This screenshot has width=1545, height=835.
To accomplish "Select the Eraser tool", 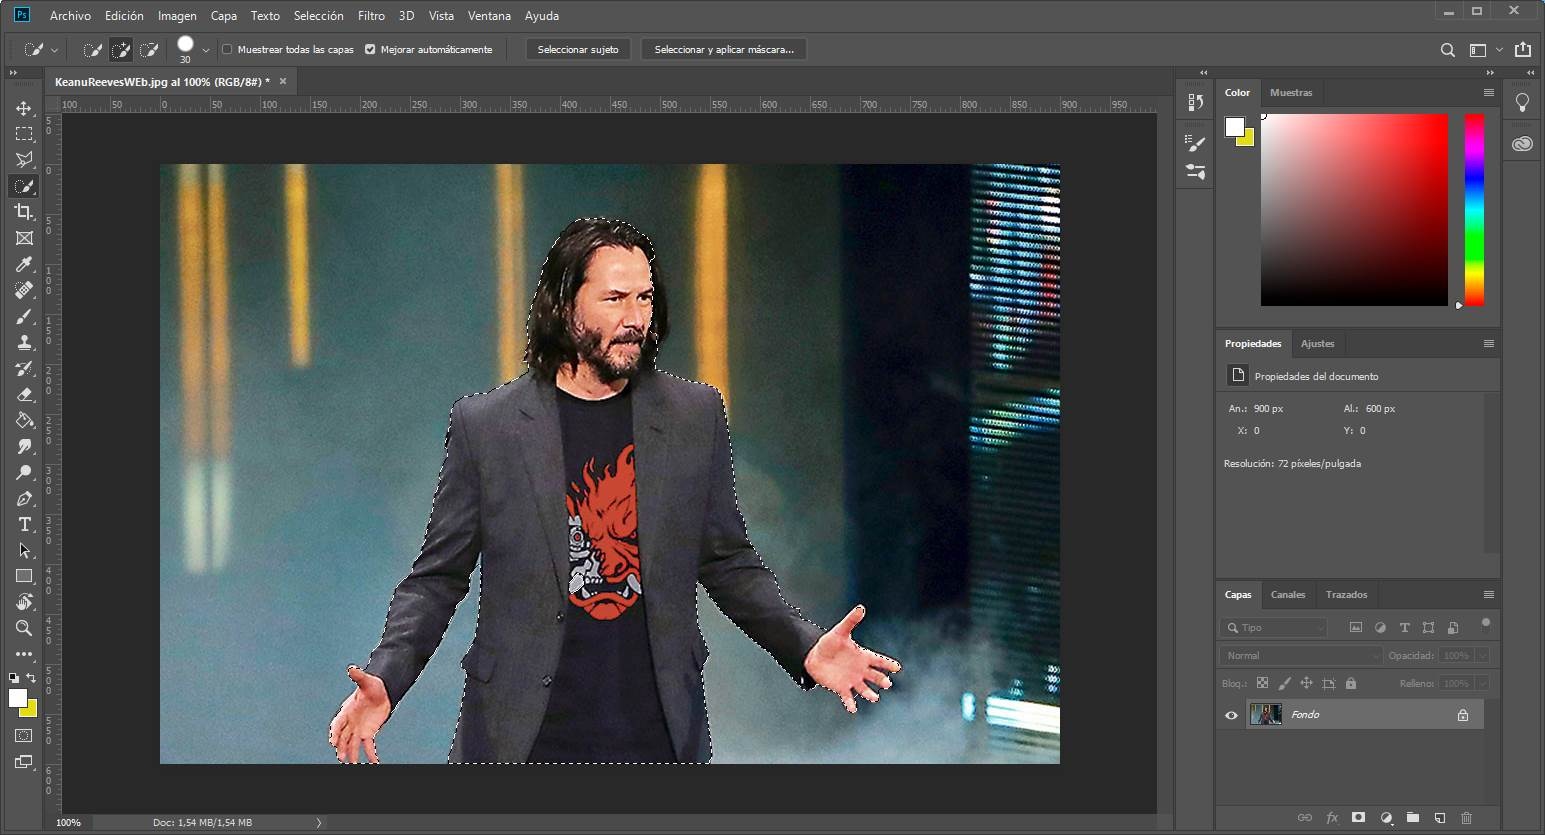I will pyautogui.click(x=24, y=394).
